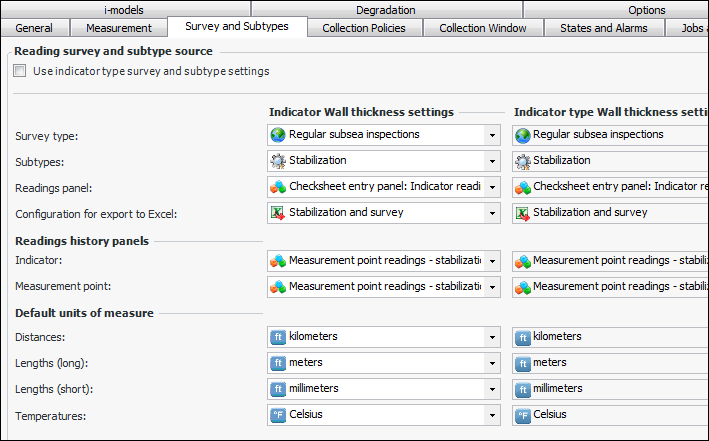This screenshot has width=709, height=441.
Task: Click the °F icon beside Celsius
Action: [278, 415]
